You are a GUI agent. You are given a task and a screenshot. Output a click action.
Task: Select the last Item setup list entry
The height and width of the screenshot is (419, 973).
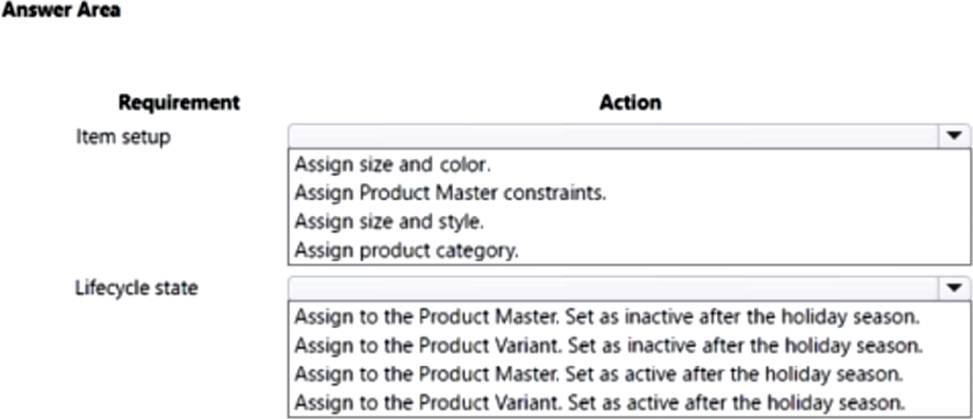click(x=407, y=250)
